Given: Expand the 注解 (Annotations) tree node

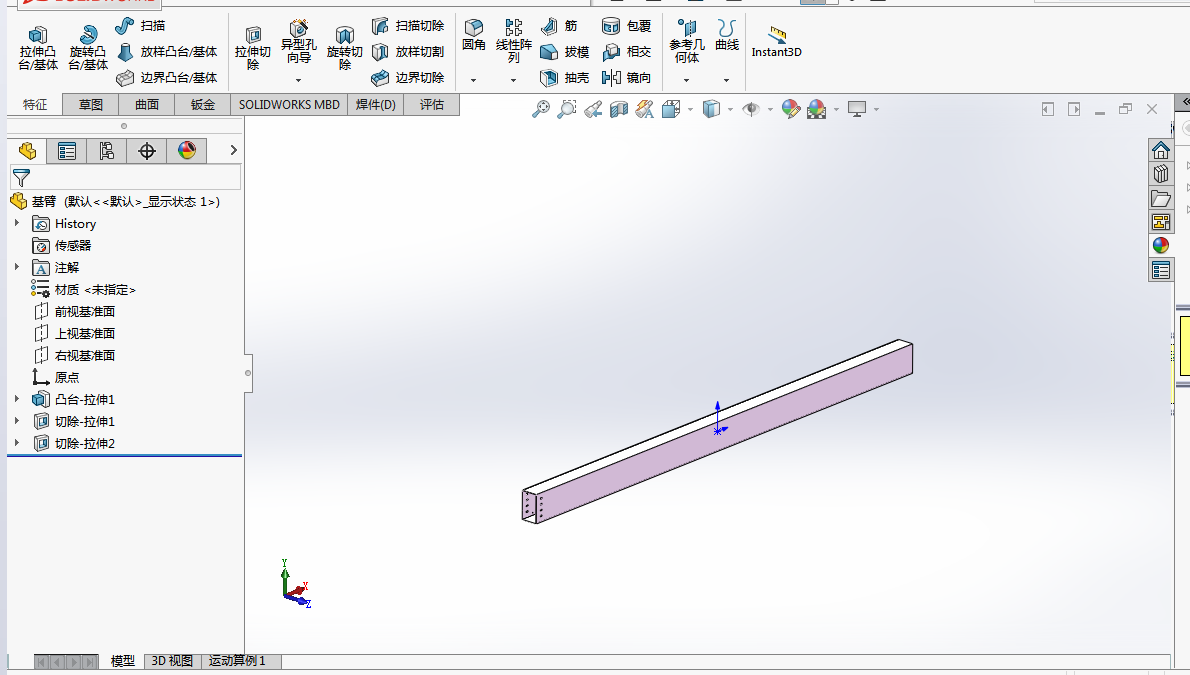Looking at the screenshot, I should click(x=17, y=267).
